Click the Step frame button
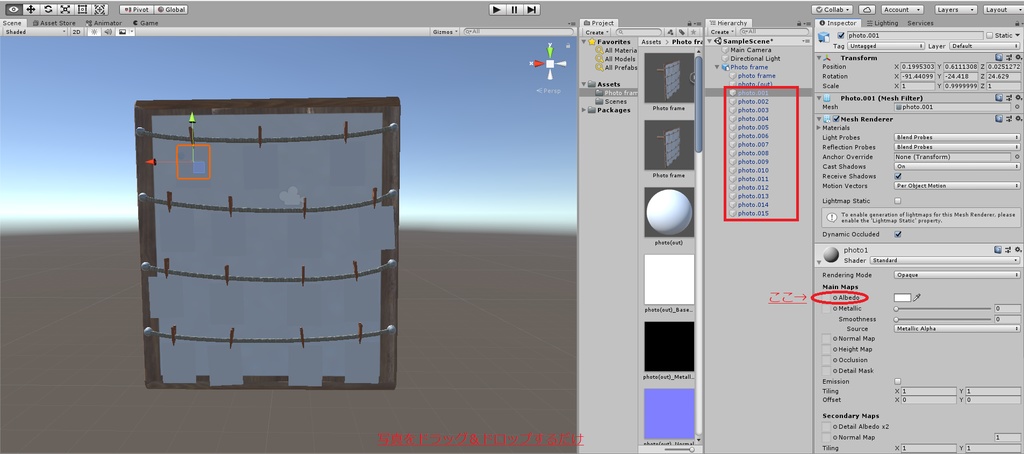Viewport: 1024px width, 454px height. 532,10
